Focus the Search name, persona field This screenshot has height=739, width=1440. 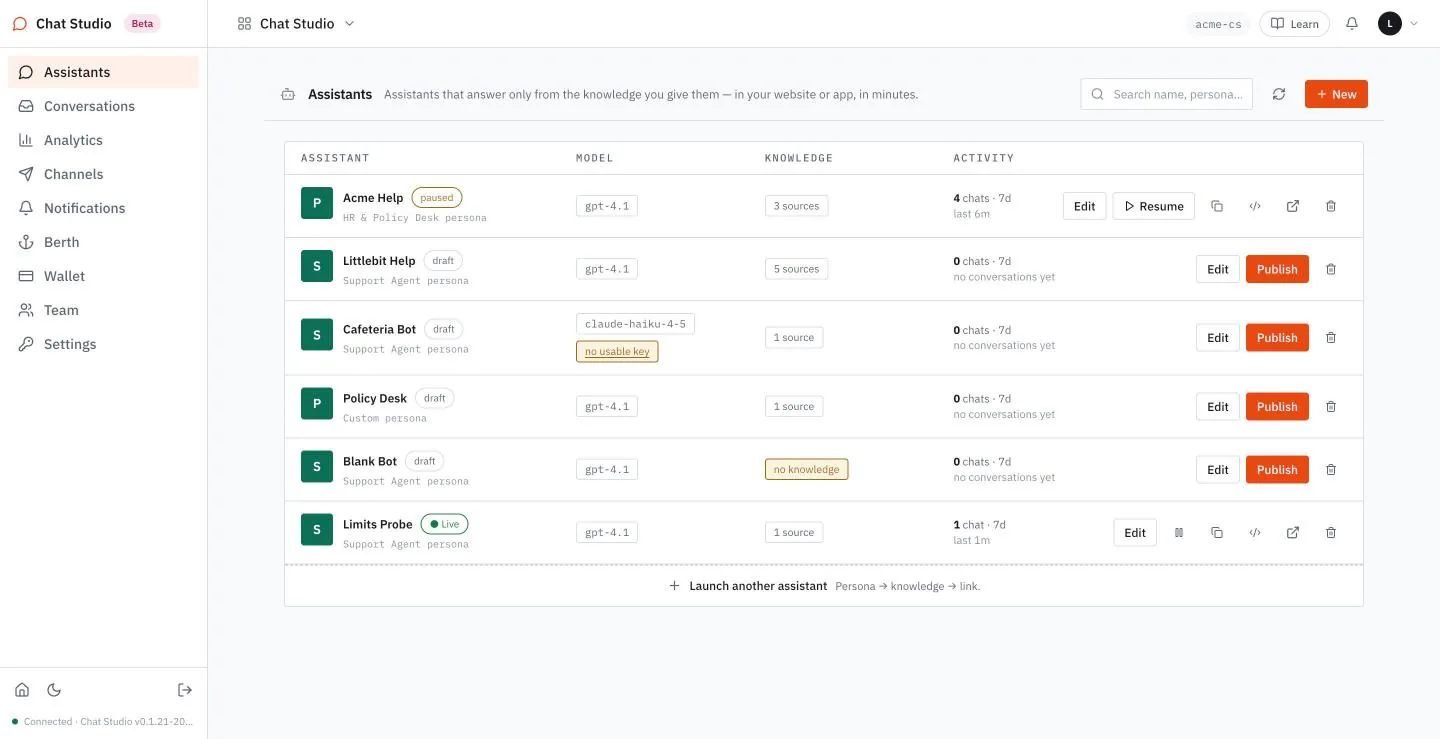tap(1167, 94)
